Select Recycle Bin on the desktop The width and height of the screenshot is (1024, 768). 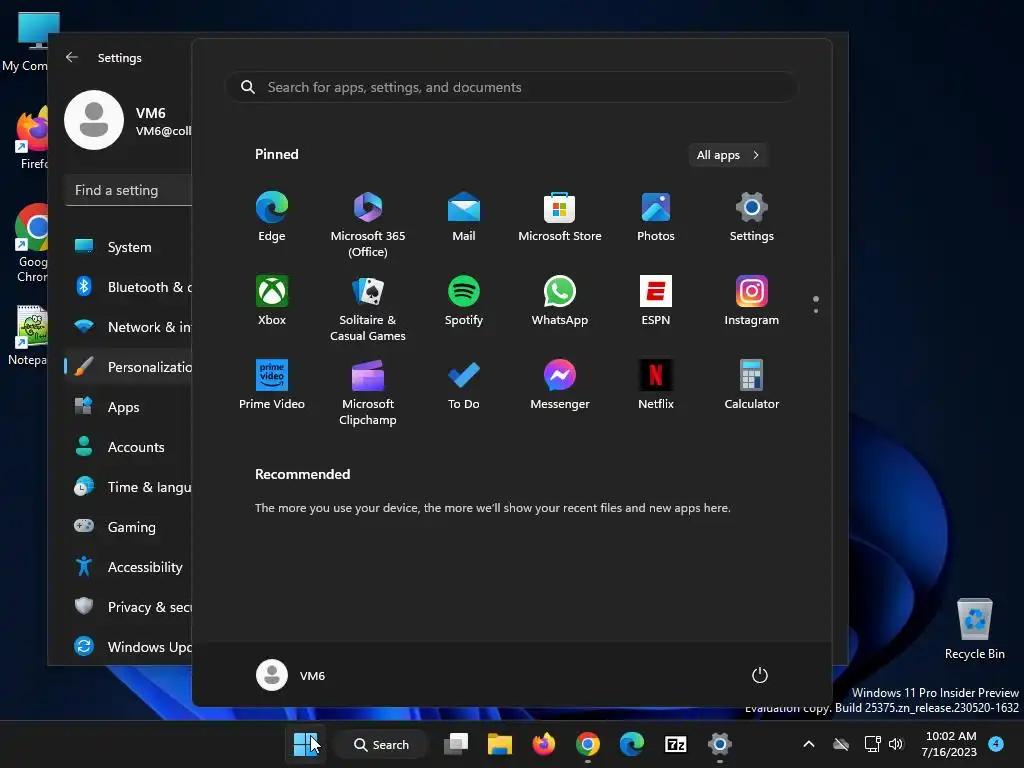click(x=974, y=629)
